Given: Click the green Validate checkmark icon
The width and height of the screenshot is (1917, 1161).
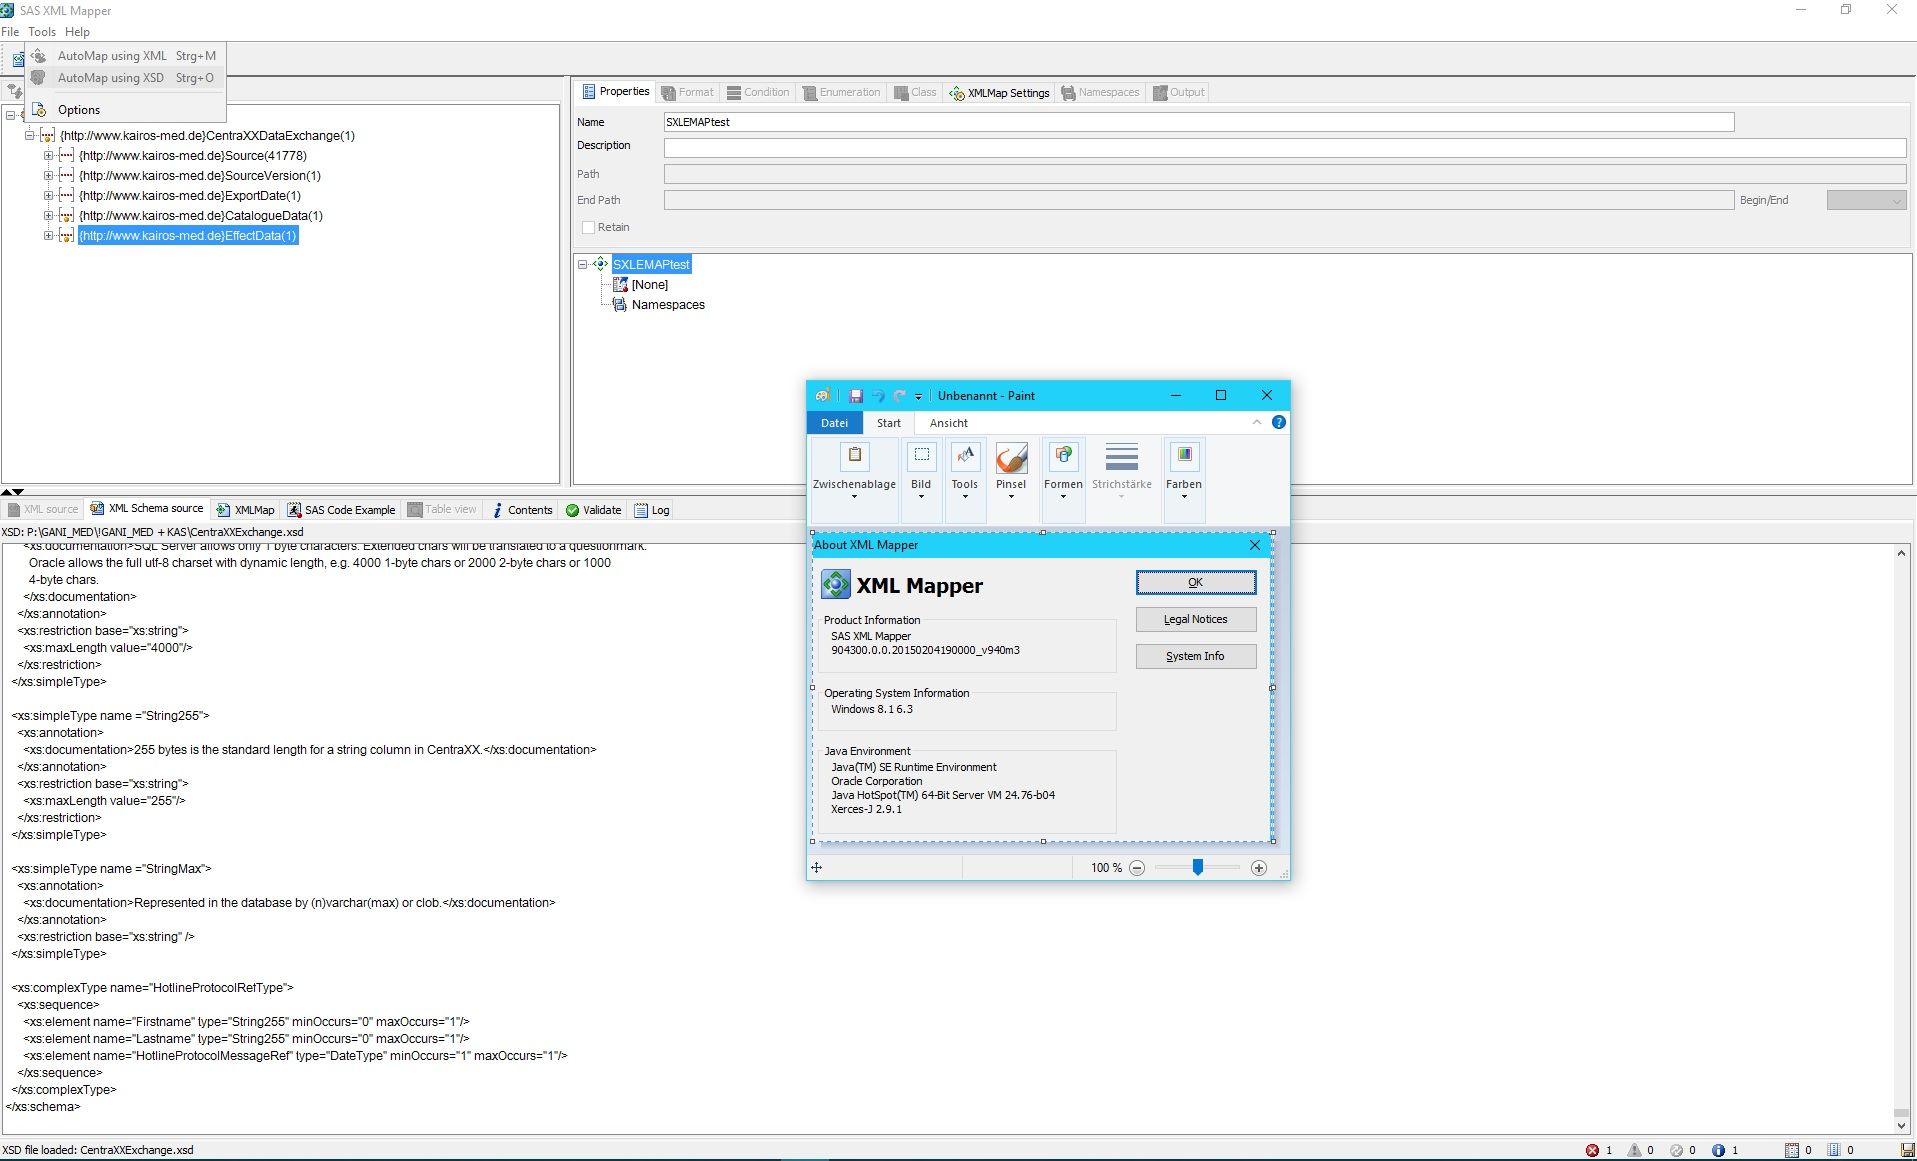Looking at the screenshot, I should (x=572, y=510).
